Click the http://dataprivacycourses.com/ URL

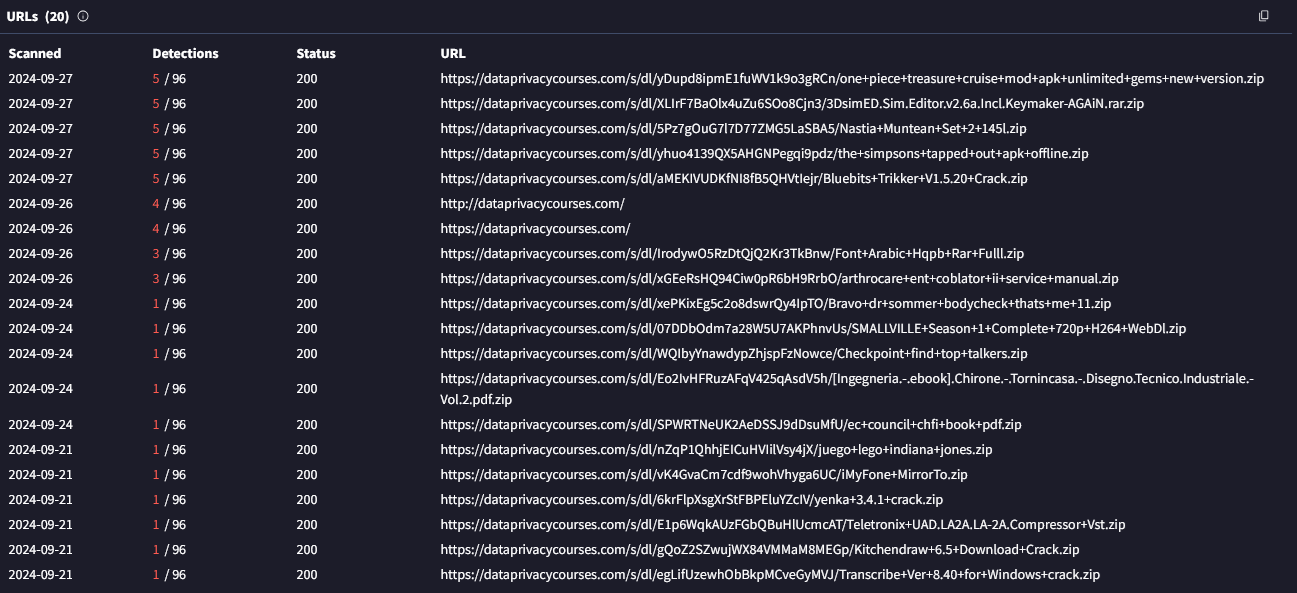532,204
